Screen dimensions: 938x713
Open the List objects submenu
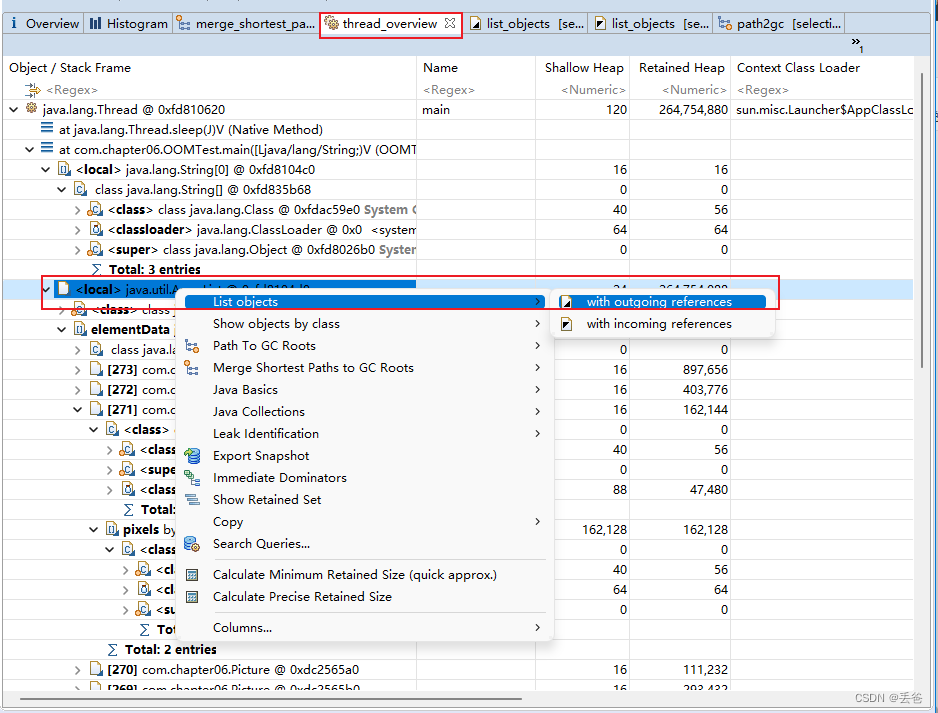[365, 302]
